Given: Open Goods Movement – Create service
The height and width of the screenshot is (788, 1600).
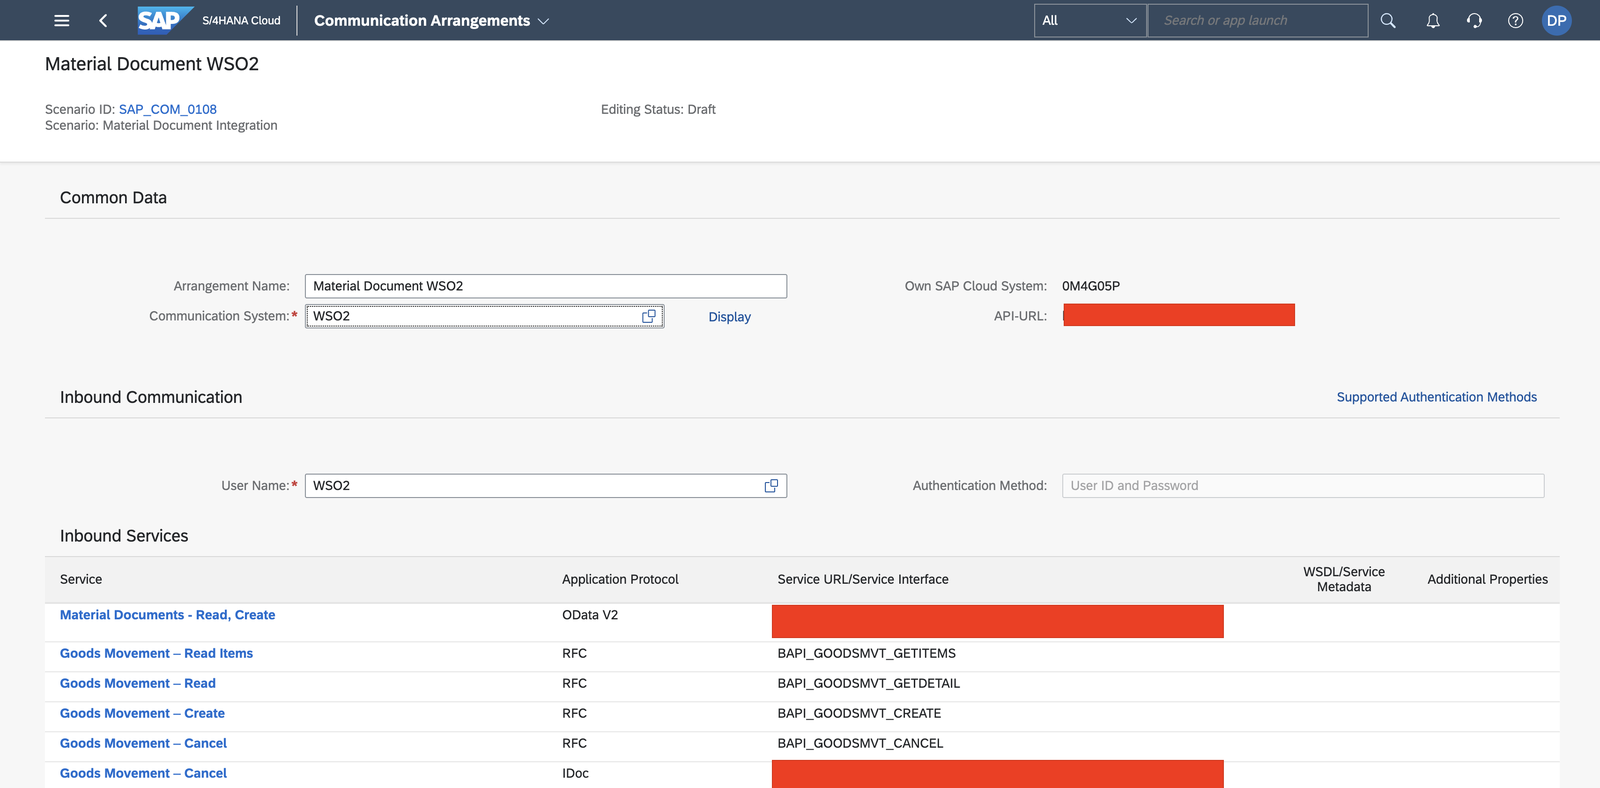Looking at the screenshot, I should tap(142, 713).
